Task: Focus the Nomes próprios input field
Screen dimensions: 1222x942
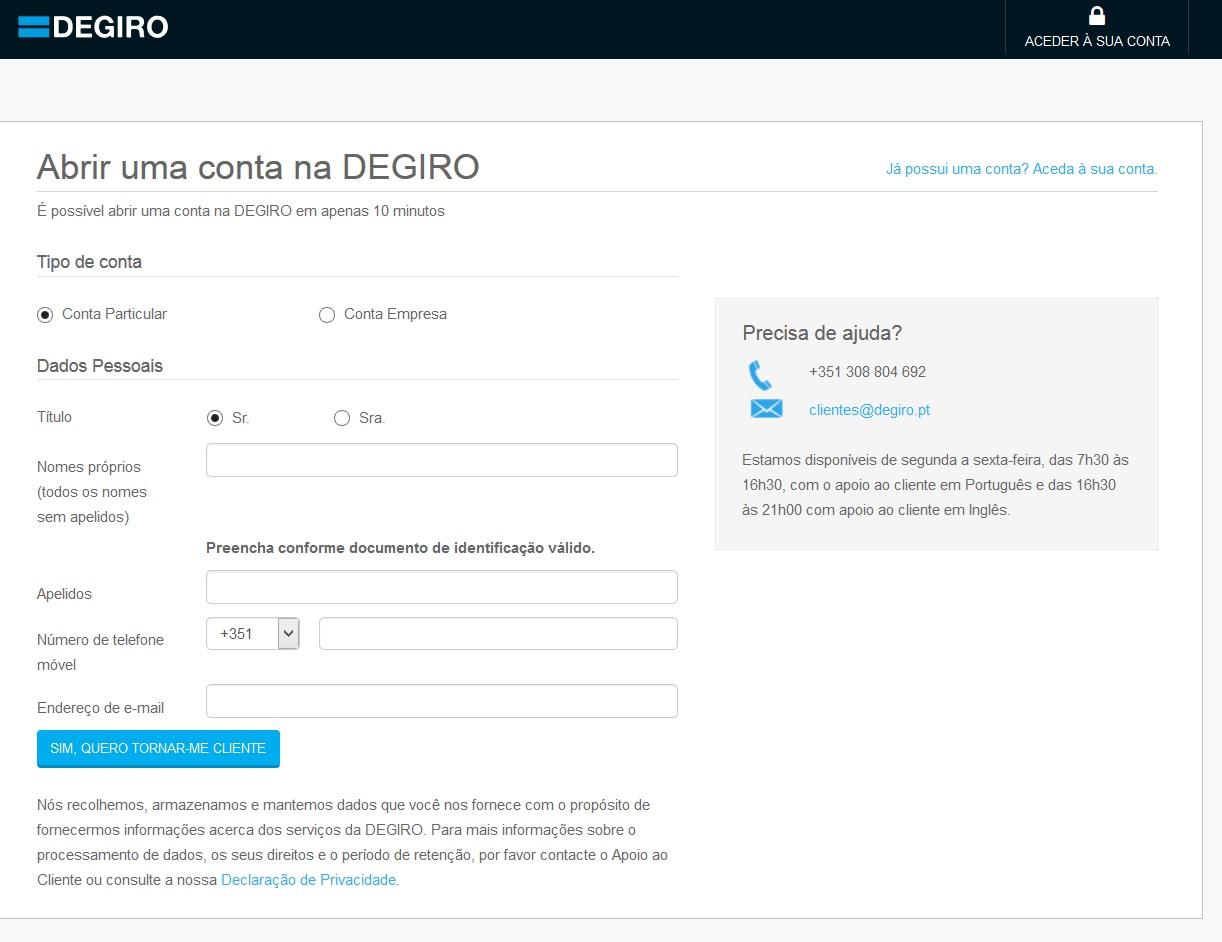Action: [x=441, y=460]
